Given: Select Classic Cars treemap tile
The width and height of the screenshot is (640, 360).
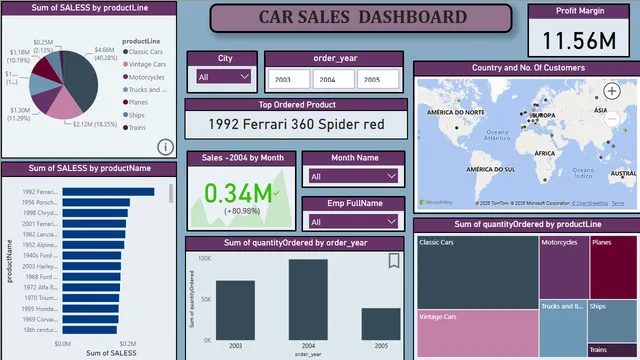Looking at the screenshot, I should pos(478,272).
